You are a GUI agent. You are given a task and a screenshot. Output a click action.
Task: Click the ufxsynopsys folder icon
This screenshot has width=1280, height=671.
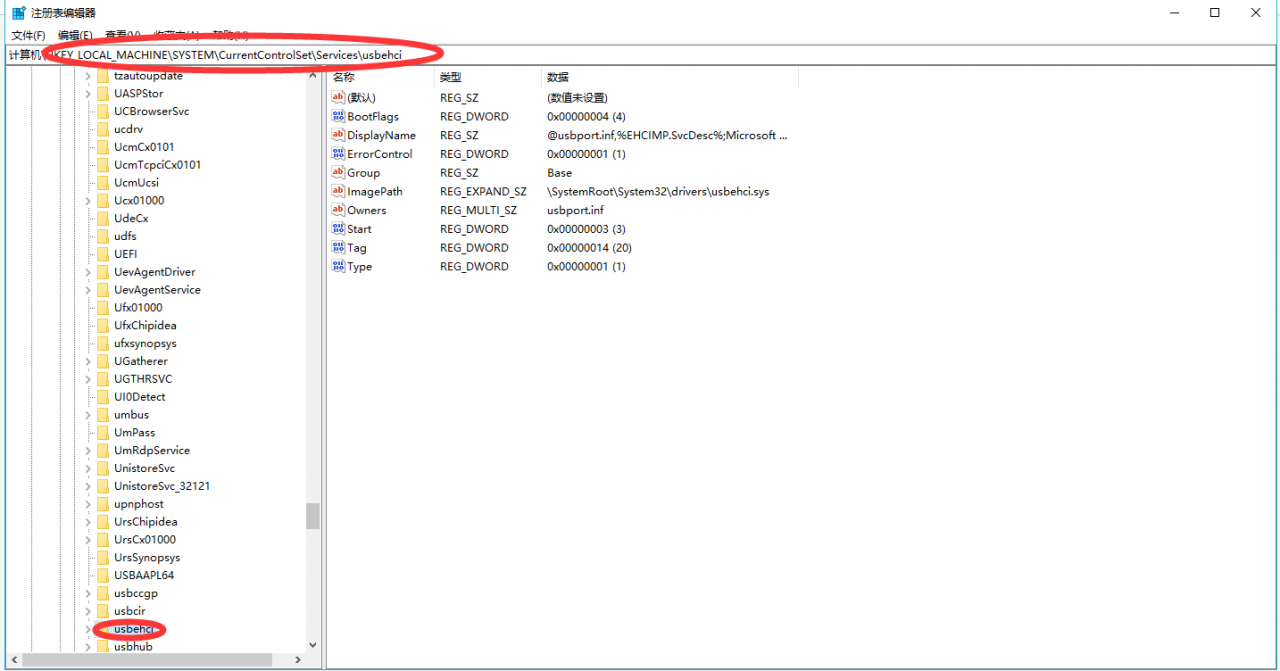click(x=101, y=343)
